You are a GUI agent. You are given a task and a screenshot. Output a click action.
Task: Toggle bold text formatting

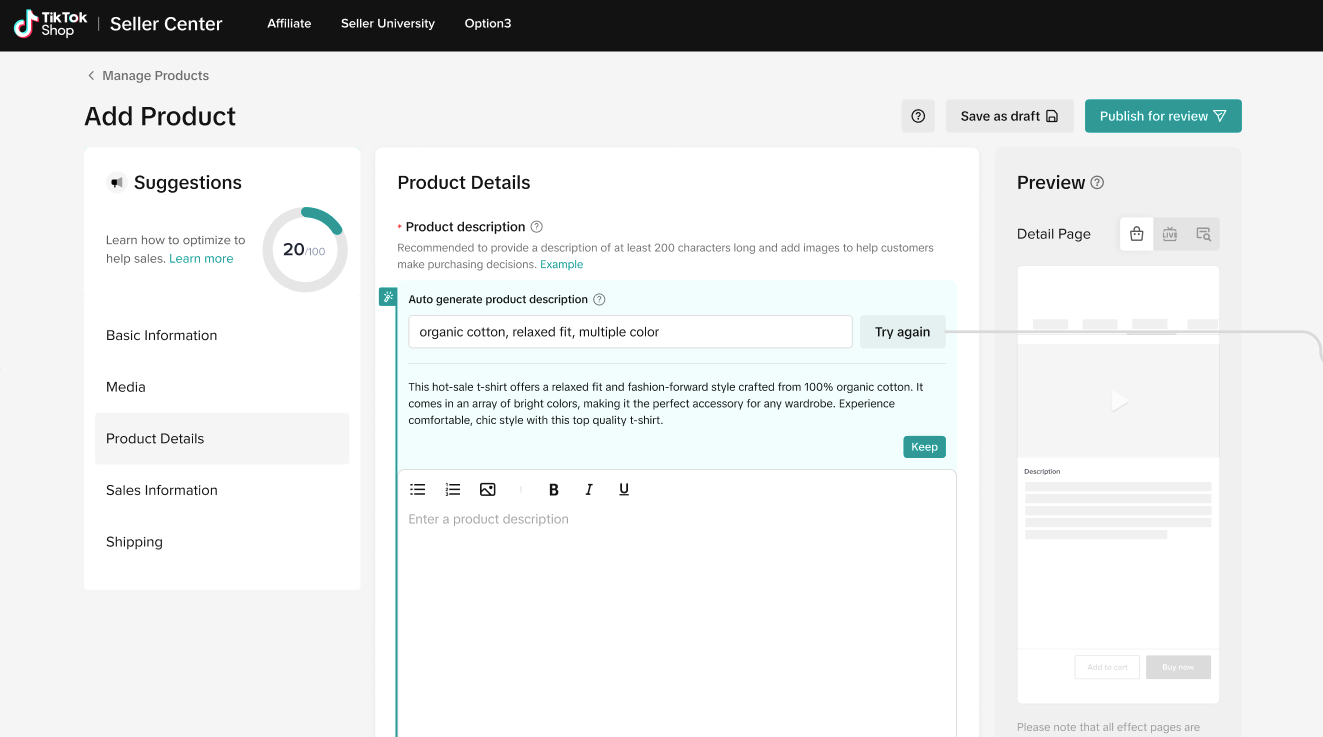point(554,489)
